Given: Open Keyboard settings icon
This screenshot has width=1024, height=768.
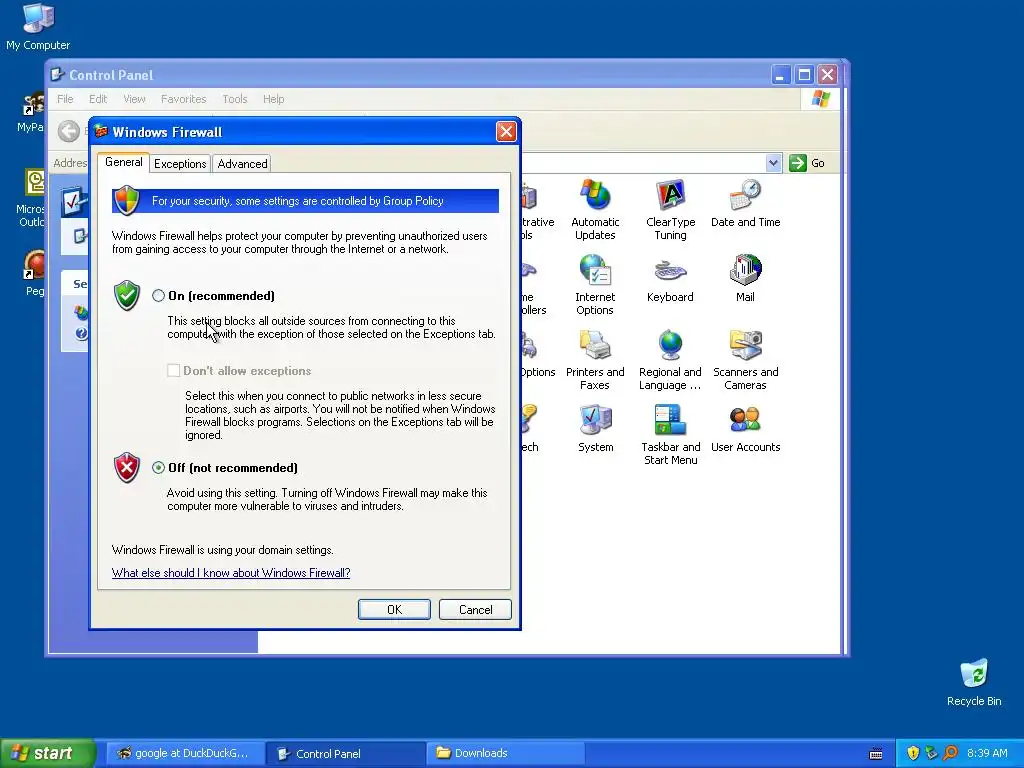Looking at the screenshot, I should click(x=671, y=278).
